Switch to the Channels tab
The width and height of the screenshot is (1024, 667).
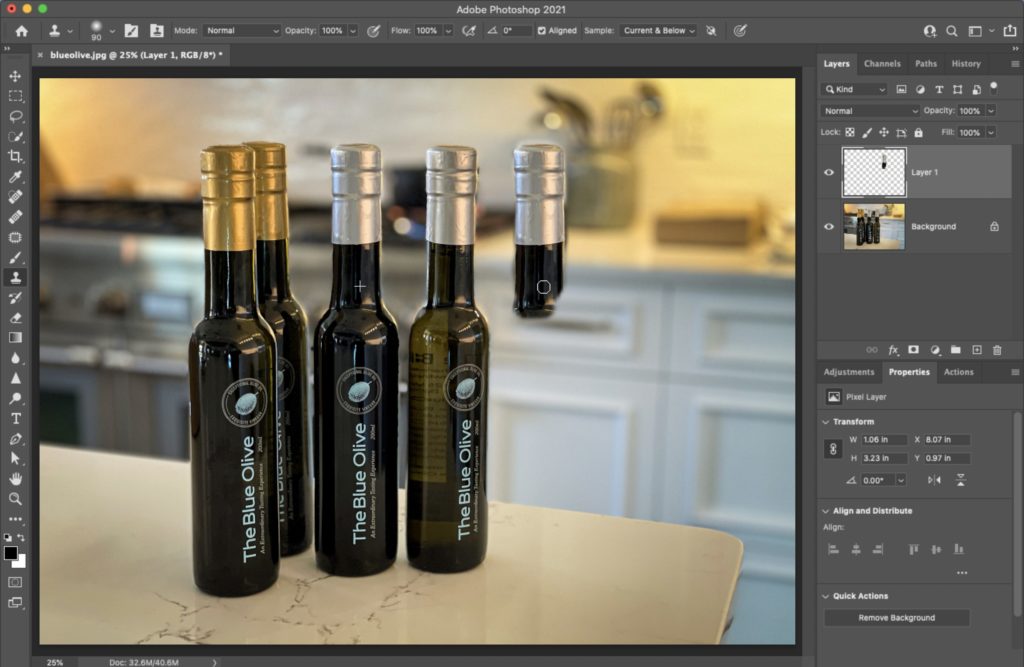(x=882, y=64)
